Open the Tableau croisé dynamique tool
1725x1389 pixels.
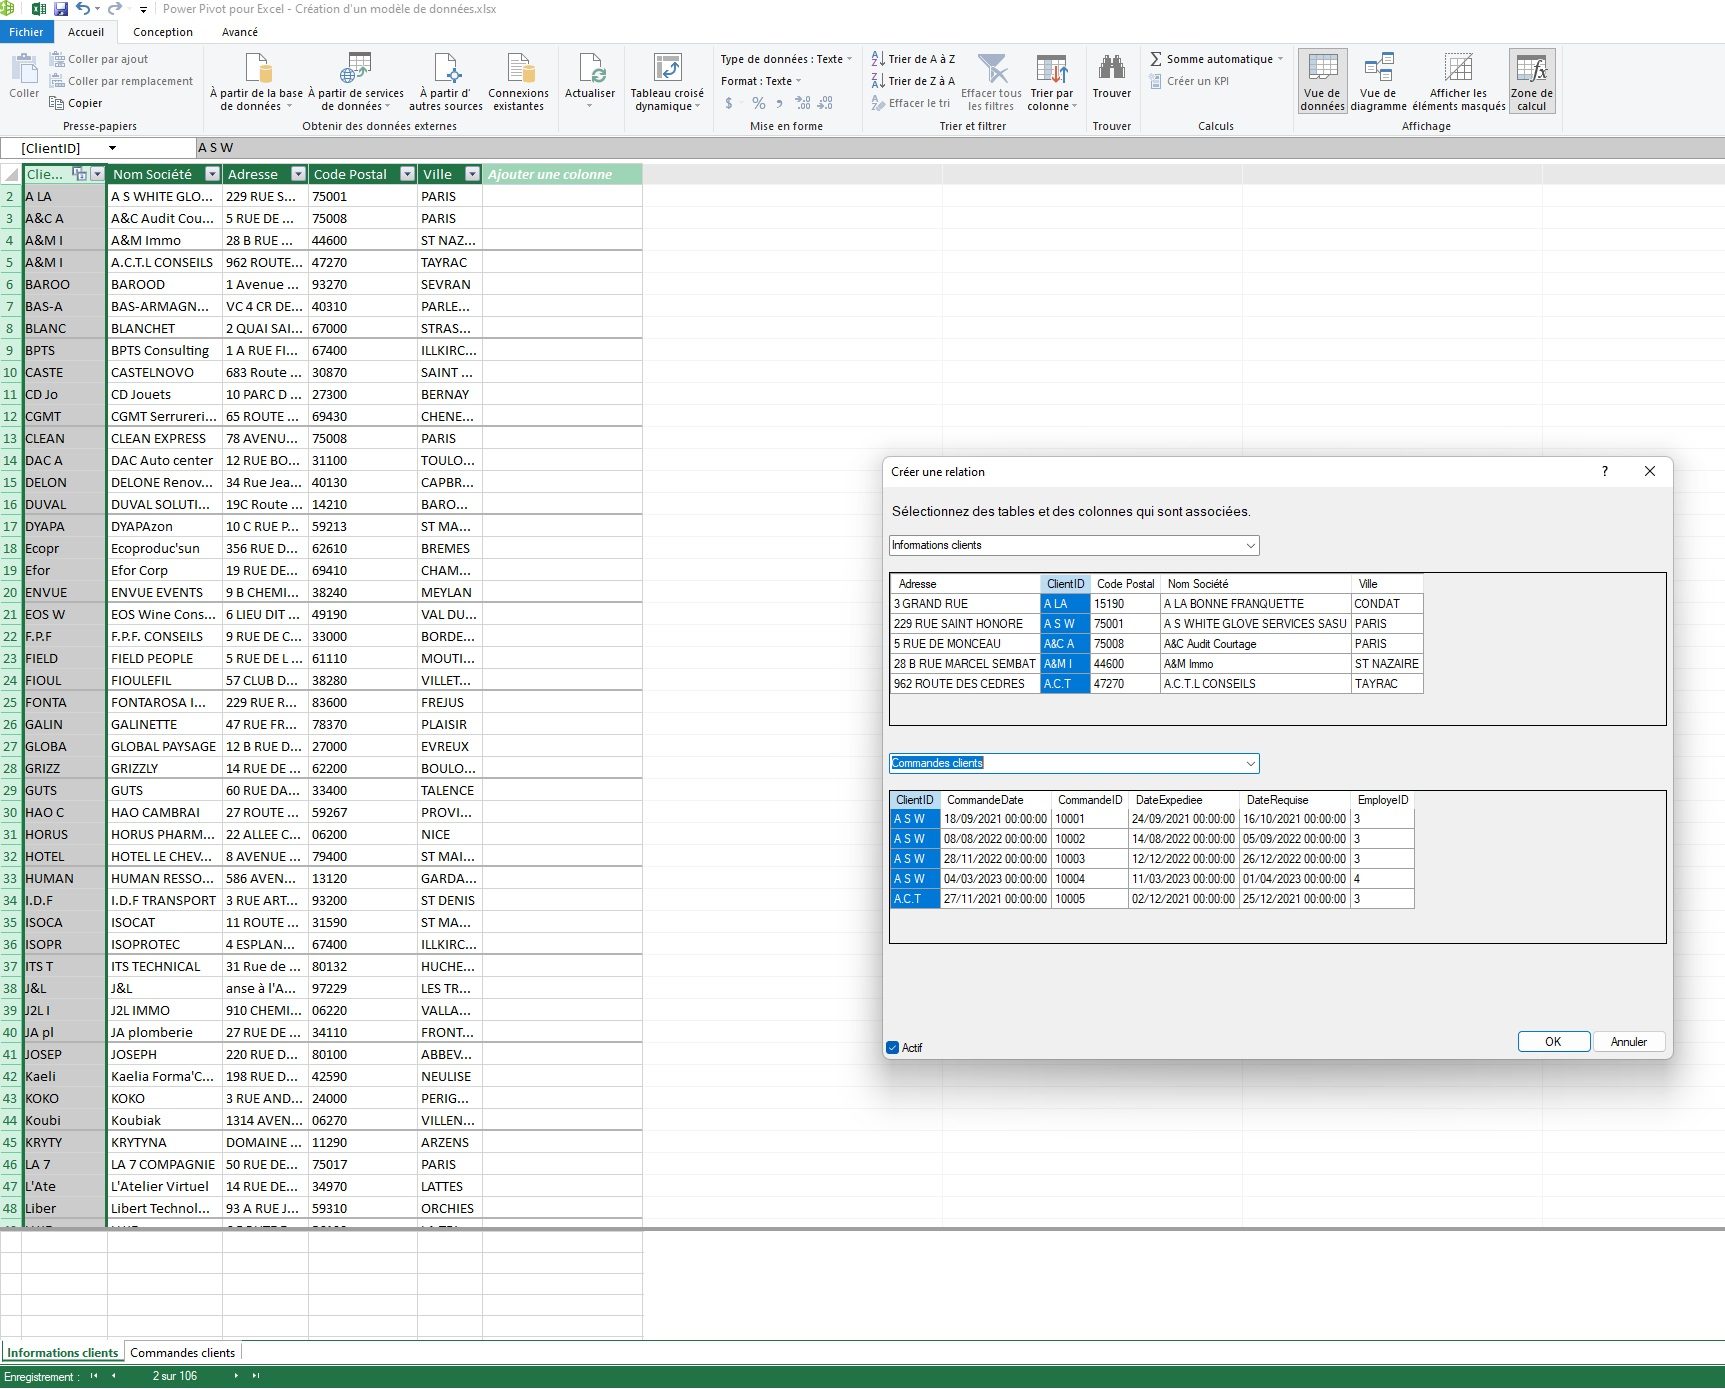click(666, 82)
